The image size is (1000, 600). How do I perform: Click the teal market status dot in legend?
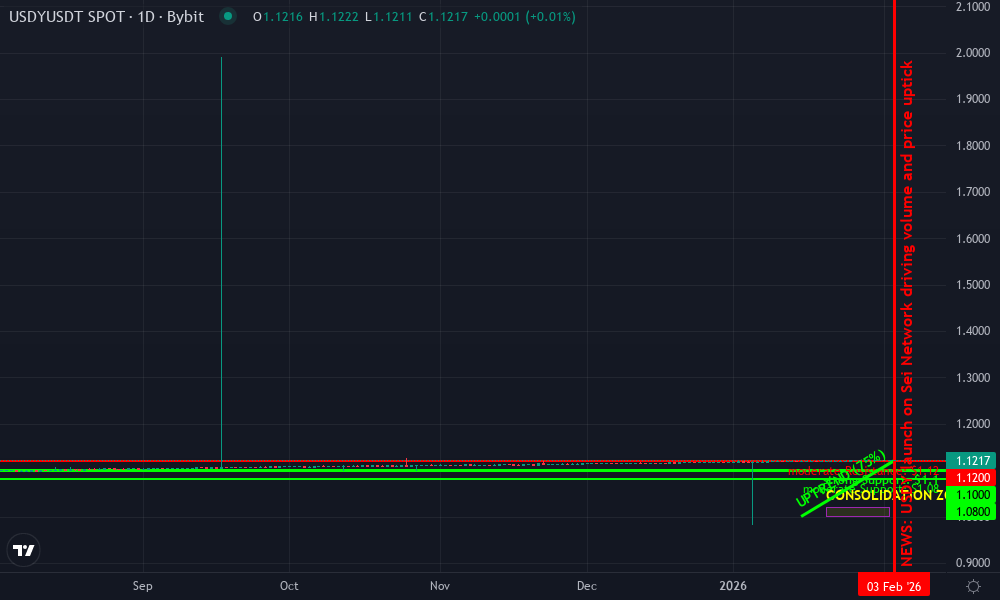[x=229, y=17]
